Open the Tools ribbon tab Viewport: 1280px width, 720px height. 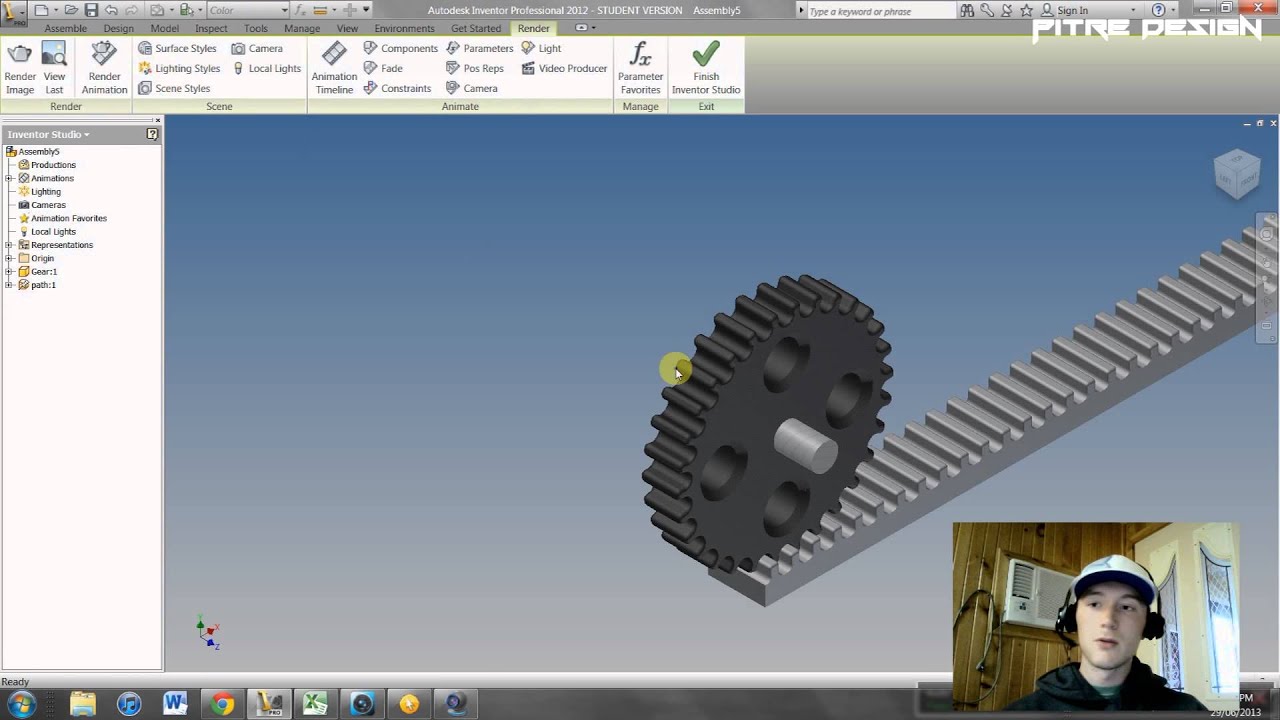(256, 28)
